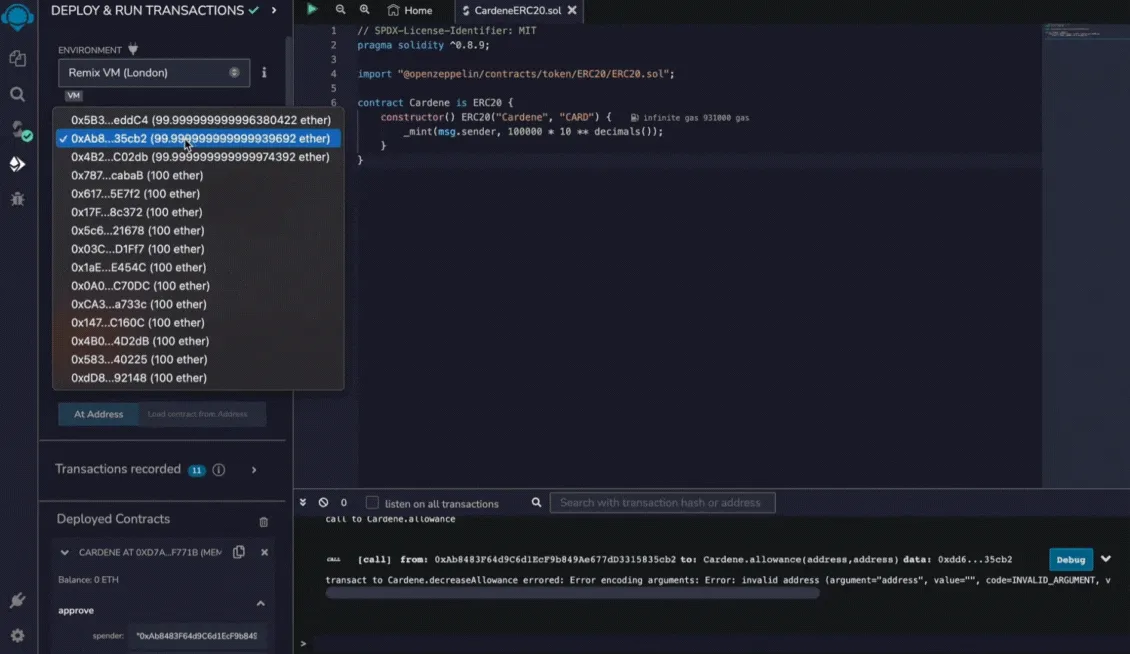Select account 0x4B2...C02db
The image size is (1130, 654).
(199, 157)
